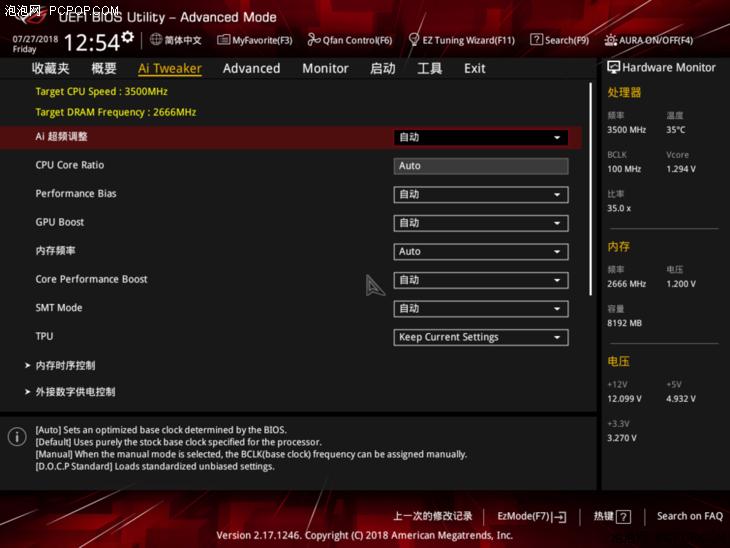Select the 35°C temperature value
The image size is (730, 548).
click(676, 129)
